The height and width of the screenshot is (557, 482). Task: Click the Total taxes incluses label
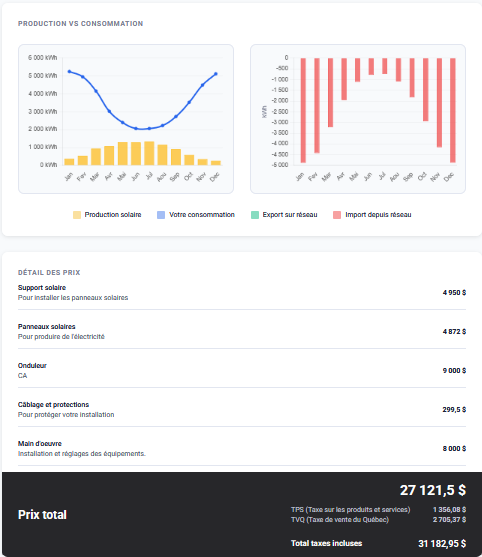(326, 543)
